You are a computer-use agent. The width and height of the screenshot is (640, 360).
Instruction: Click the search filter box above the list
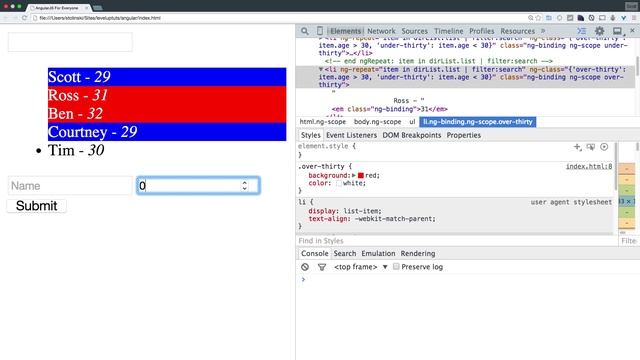[x=70, y=42]
